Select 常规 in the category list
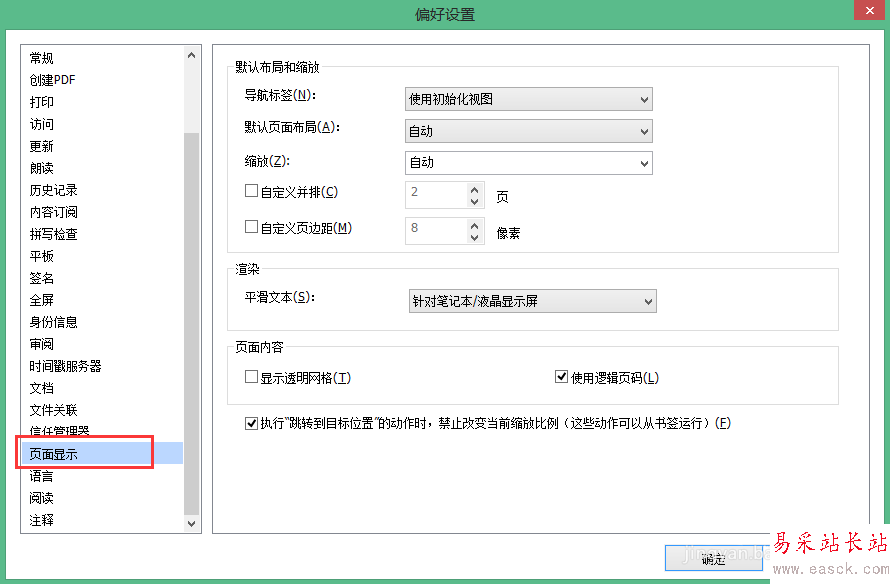Screen dimensions: 890x584 coord(42,58)
